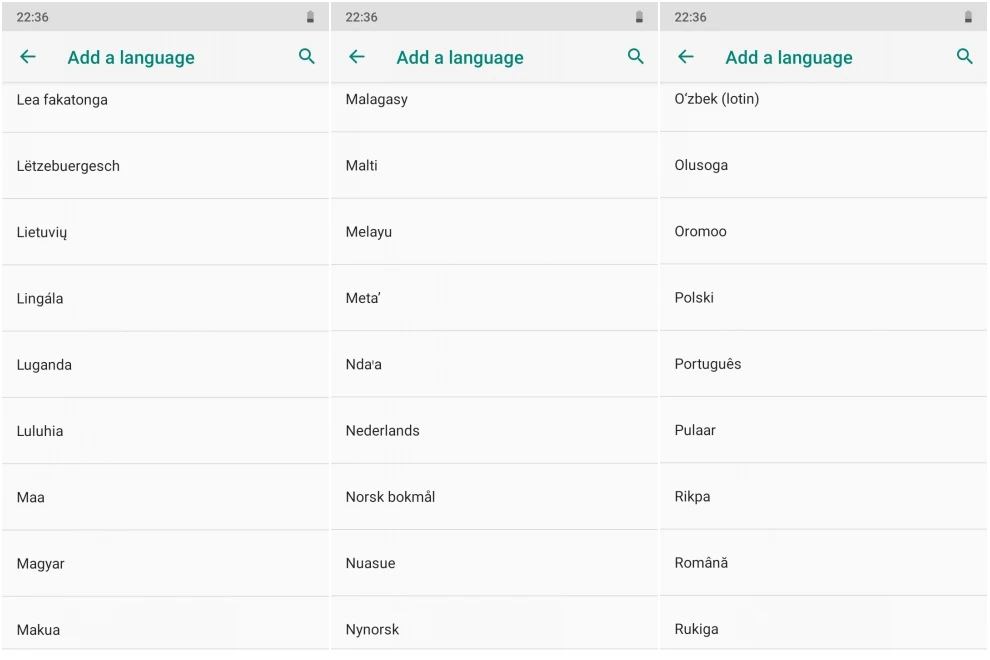990x660 pixels.
Task: Select Nuasue language
Action: (x=494, y=563)
